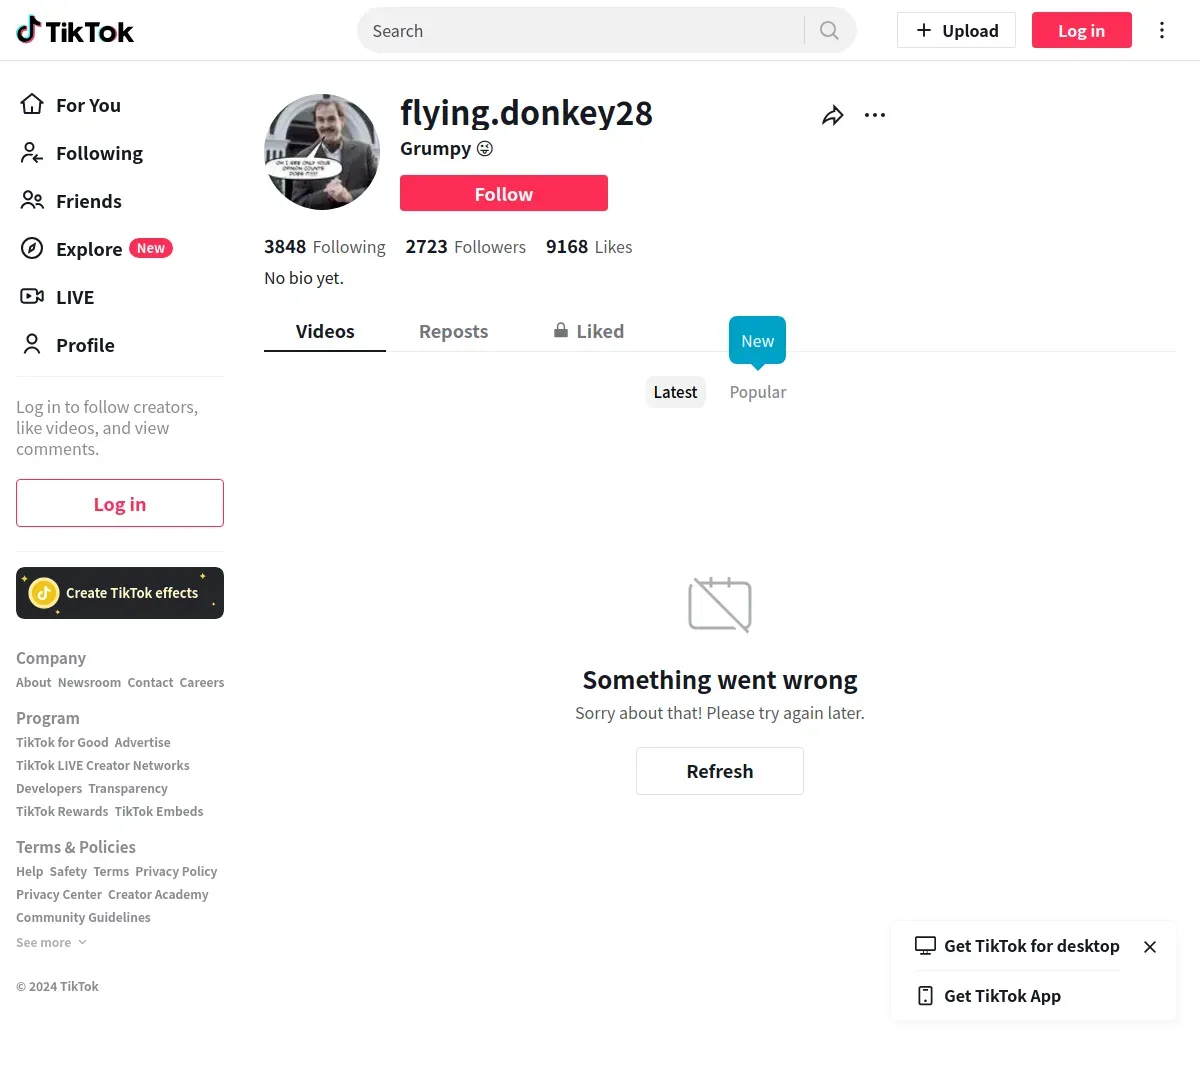Click the Refresh button
The height and width of the screenshot is (1069, 1200).
pyautogui.click(x=720, y=771)
